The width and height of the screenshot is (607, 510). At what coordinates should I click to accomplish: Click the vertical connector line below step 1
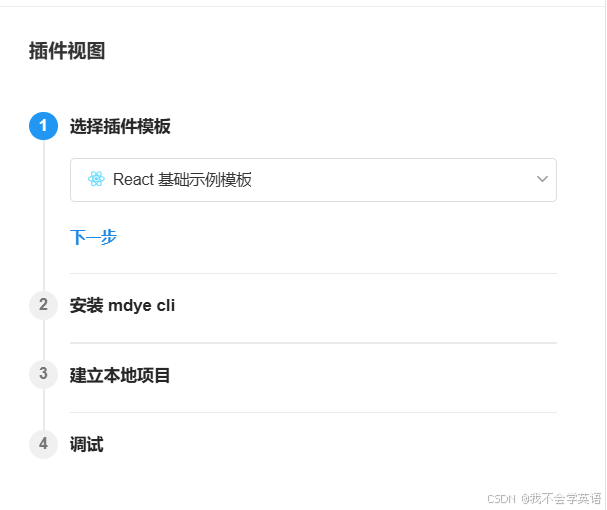coord(44,215)
